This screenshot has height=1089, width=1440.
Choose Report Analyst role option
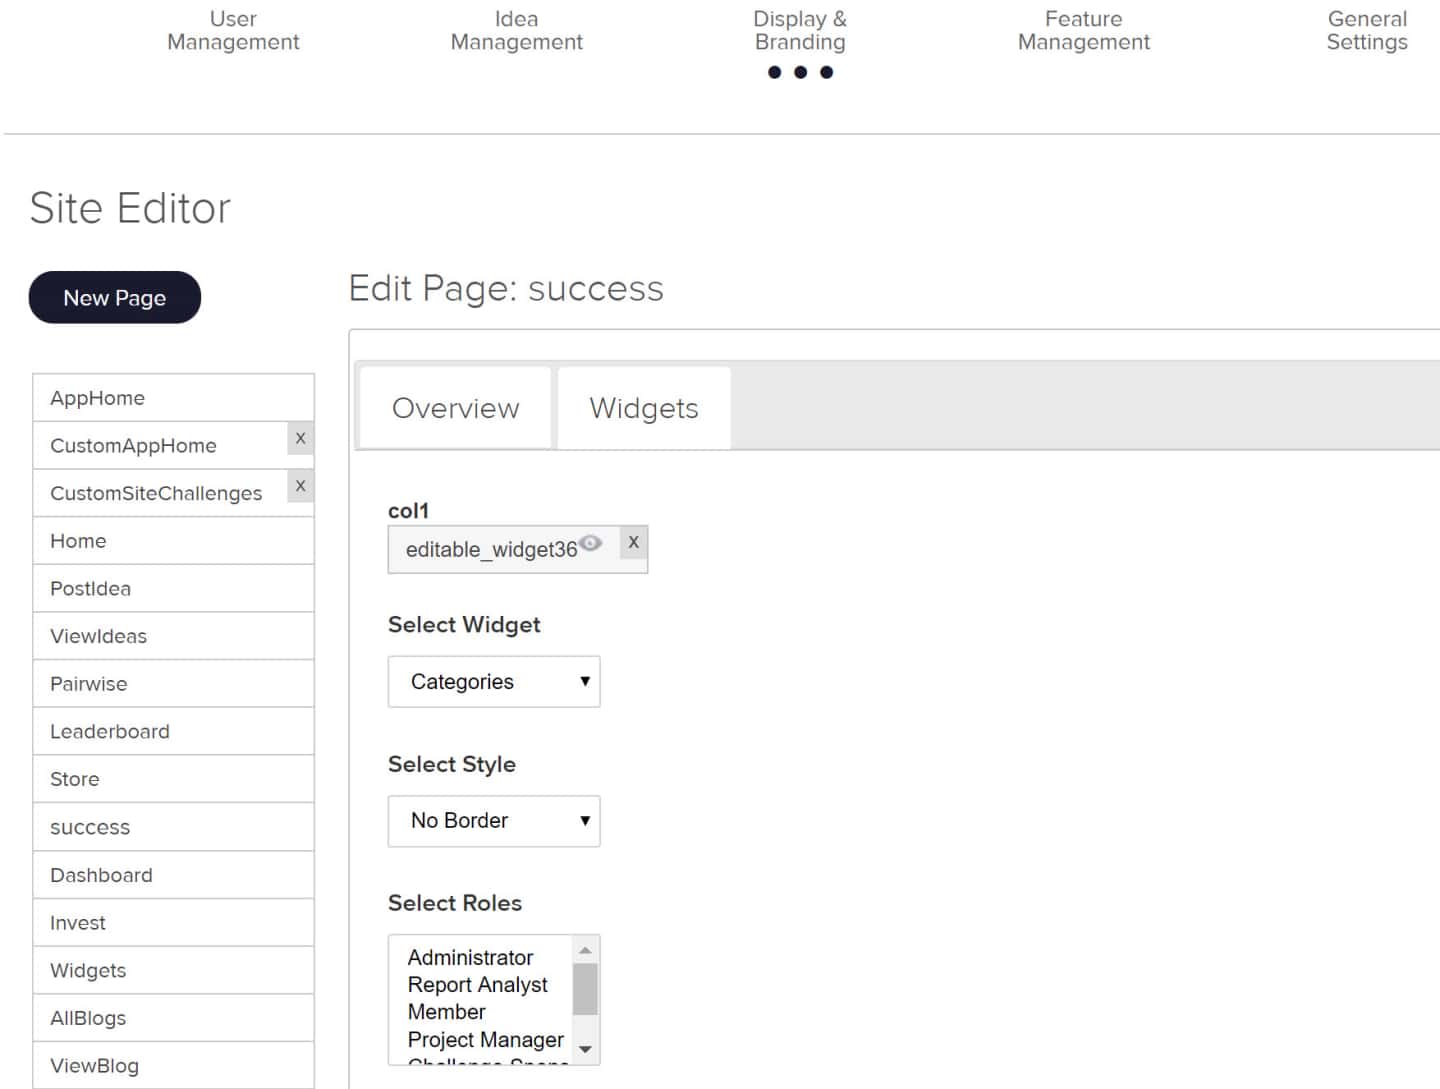[477, 985]
